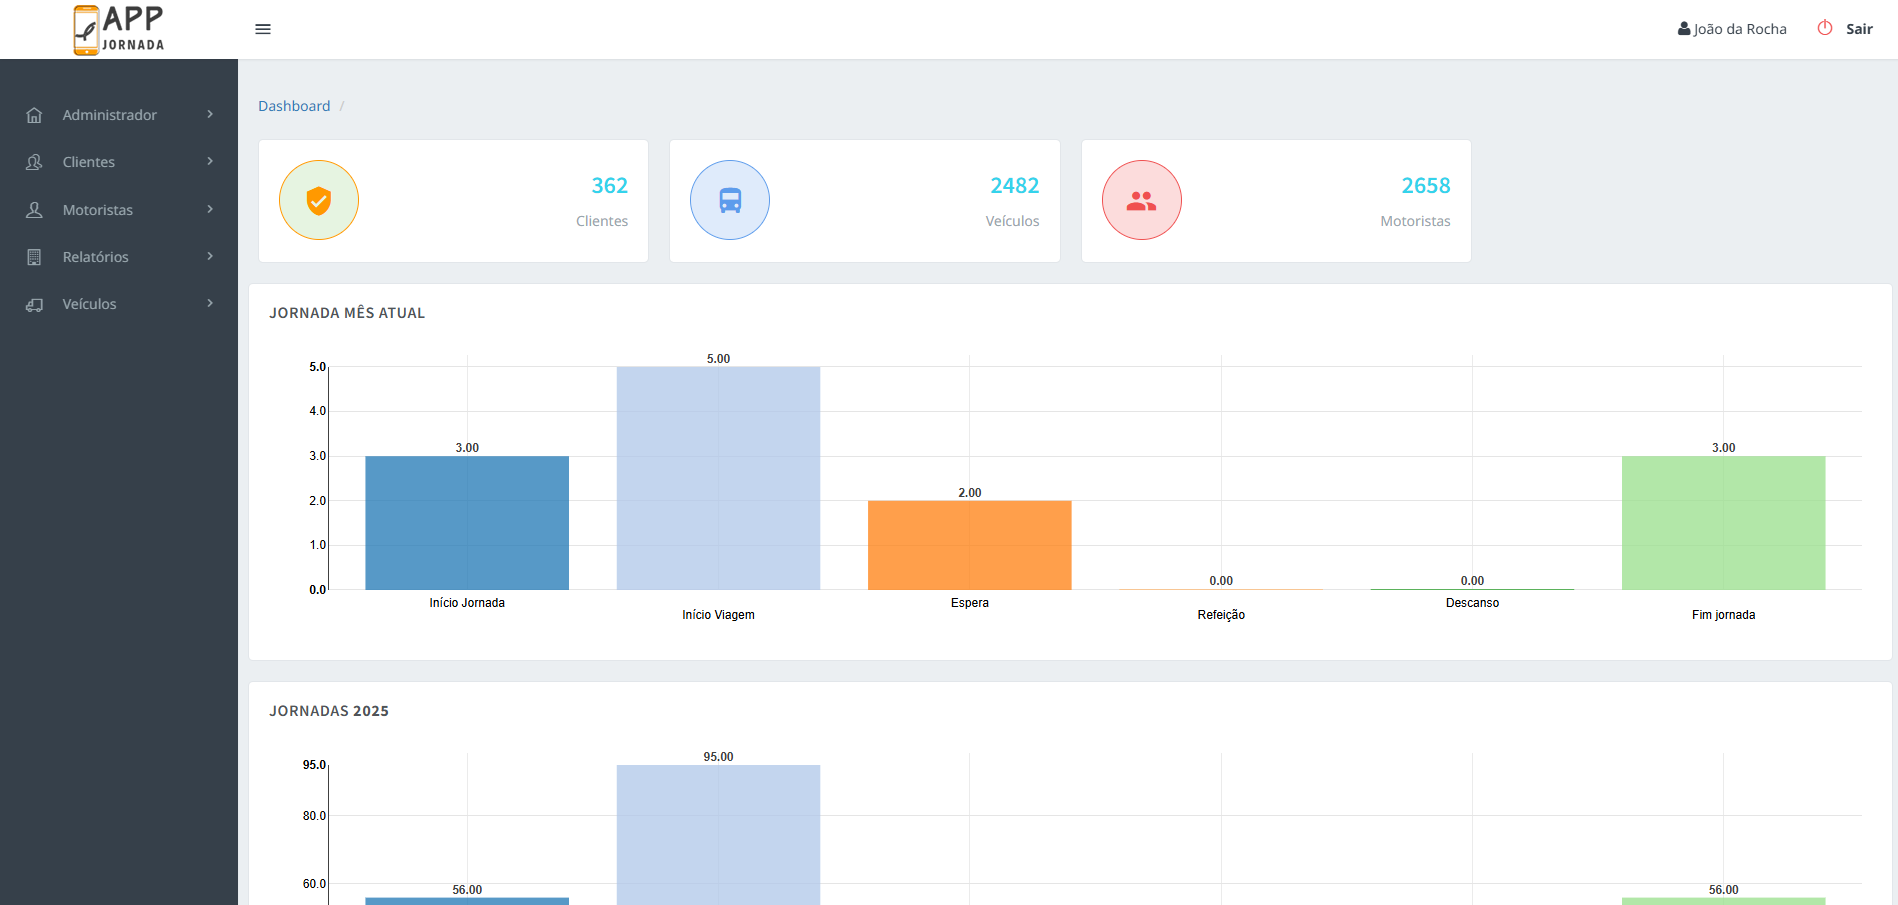The height and width of the screenshot is (905, 1898).
Task: Click the Clientes person icon in sidebar
Action: 34,161
